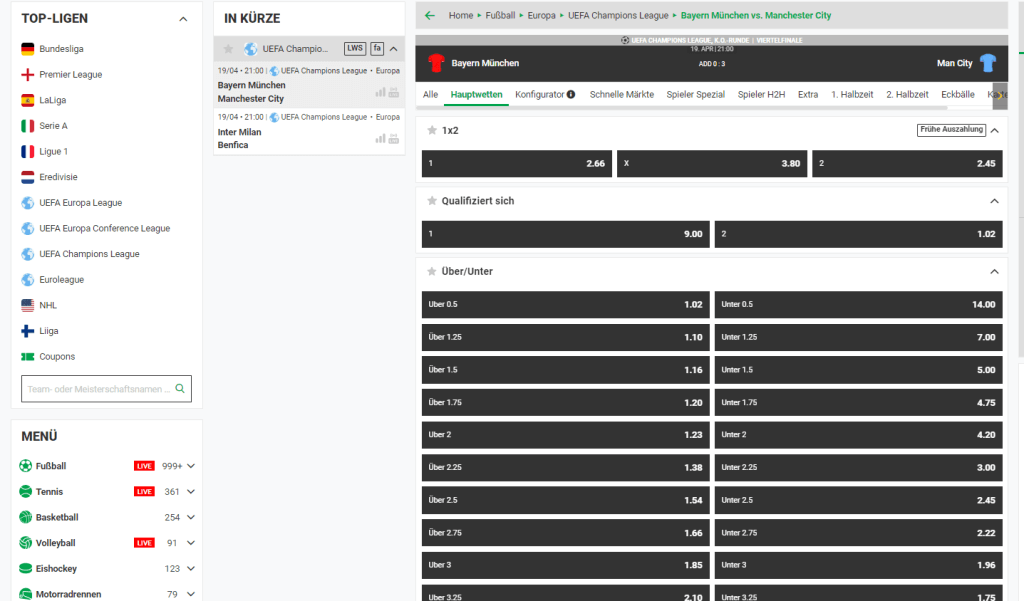Open statistics icon for Bayern München match

[x=380, y=92]
